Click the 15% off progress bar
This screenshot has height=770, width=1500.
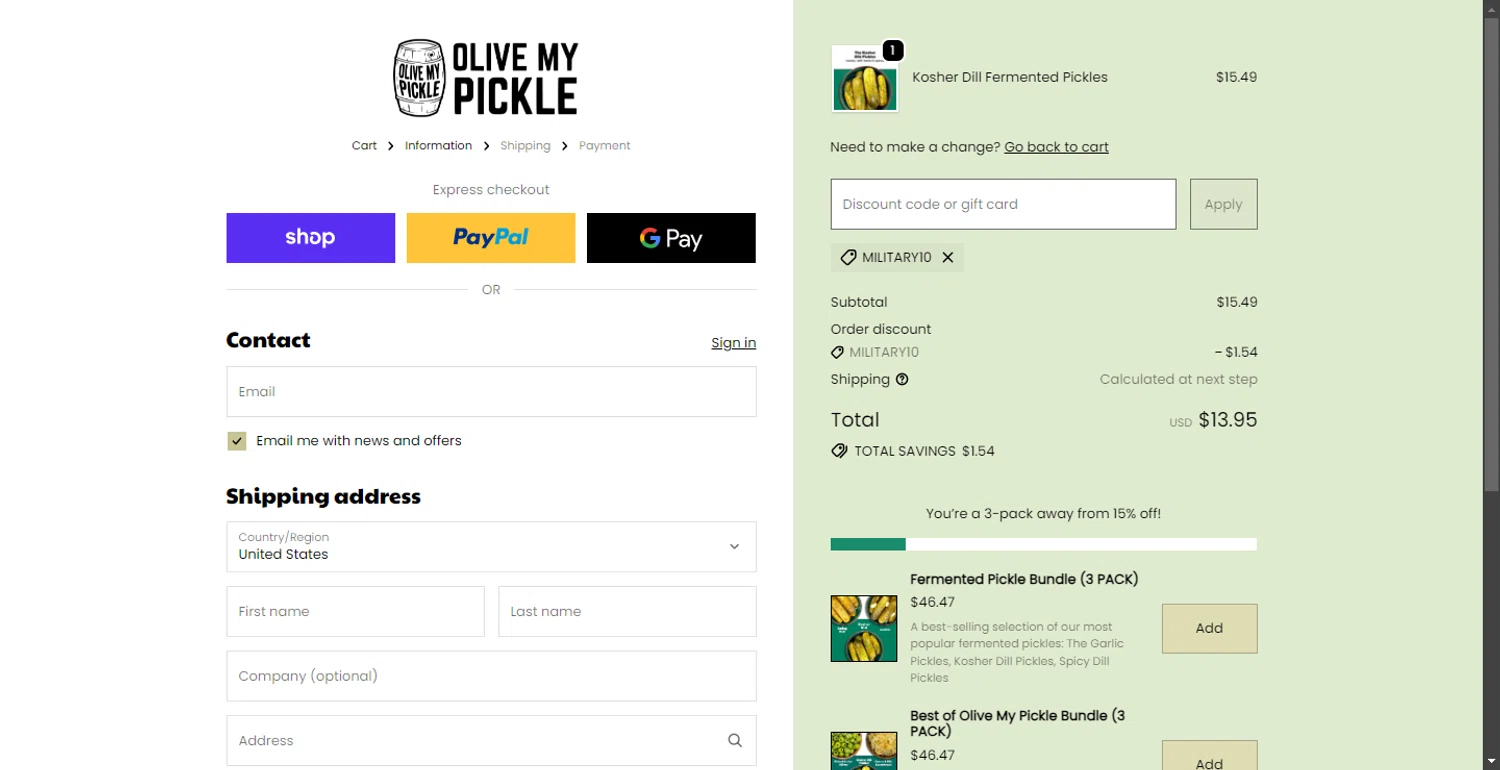(1043, 545)
